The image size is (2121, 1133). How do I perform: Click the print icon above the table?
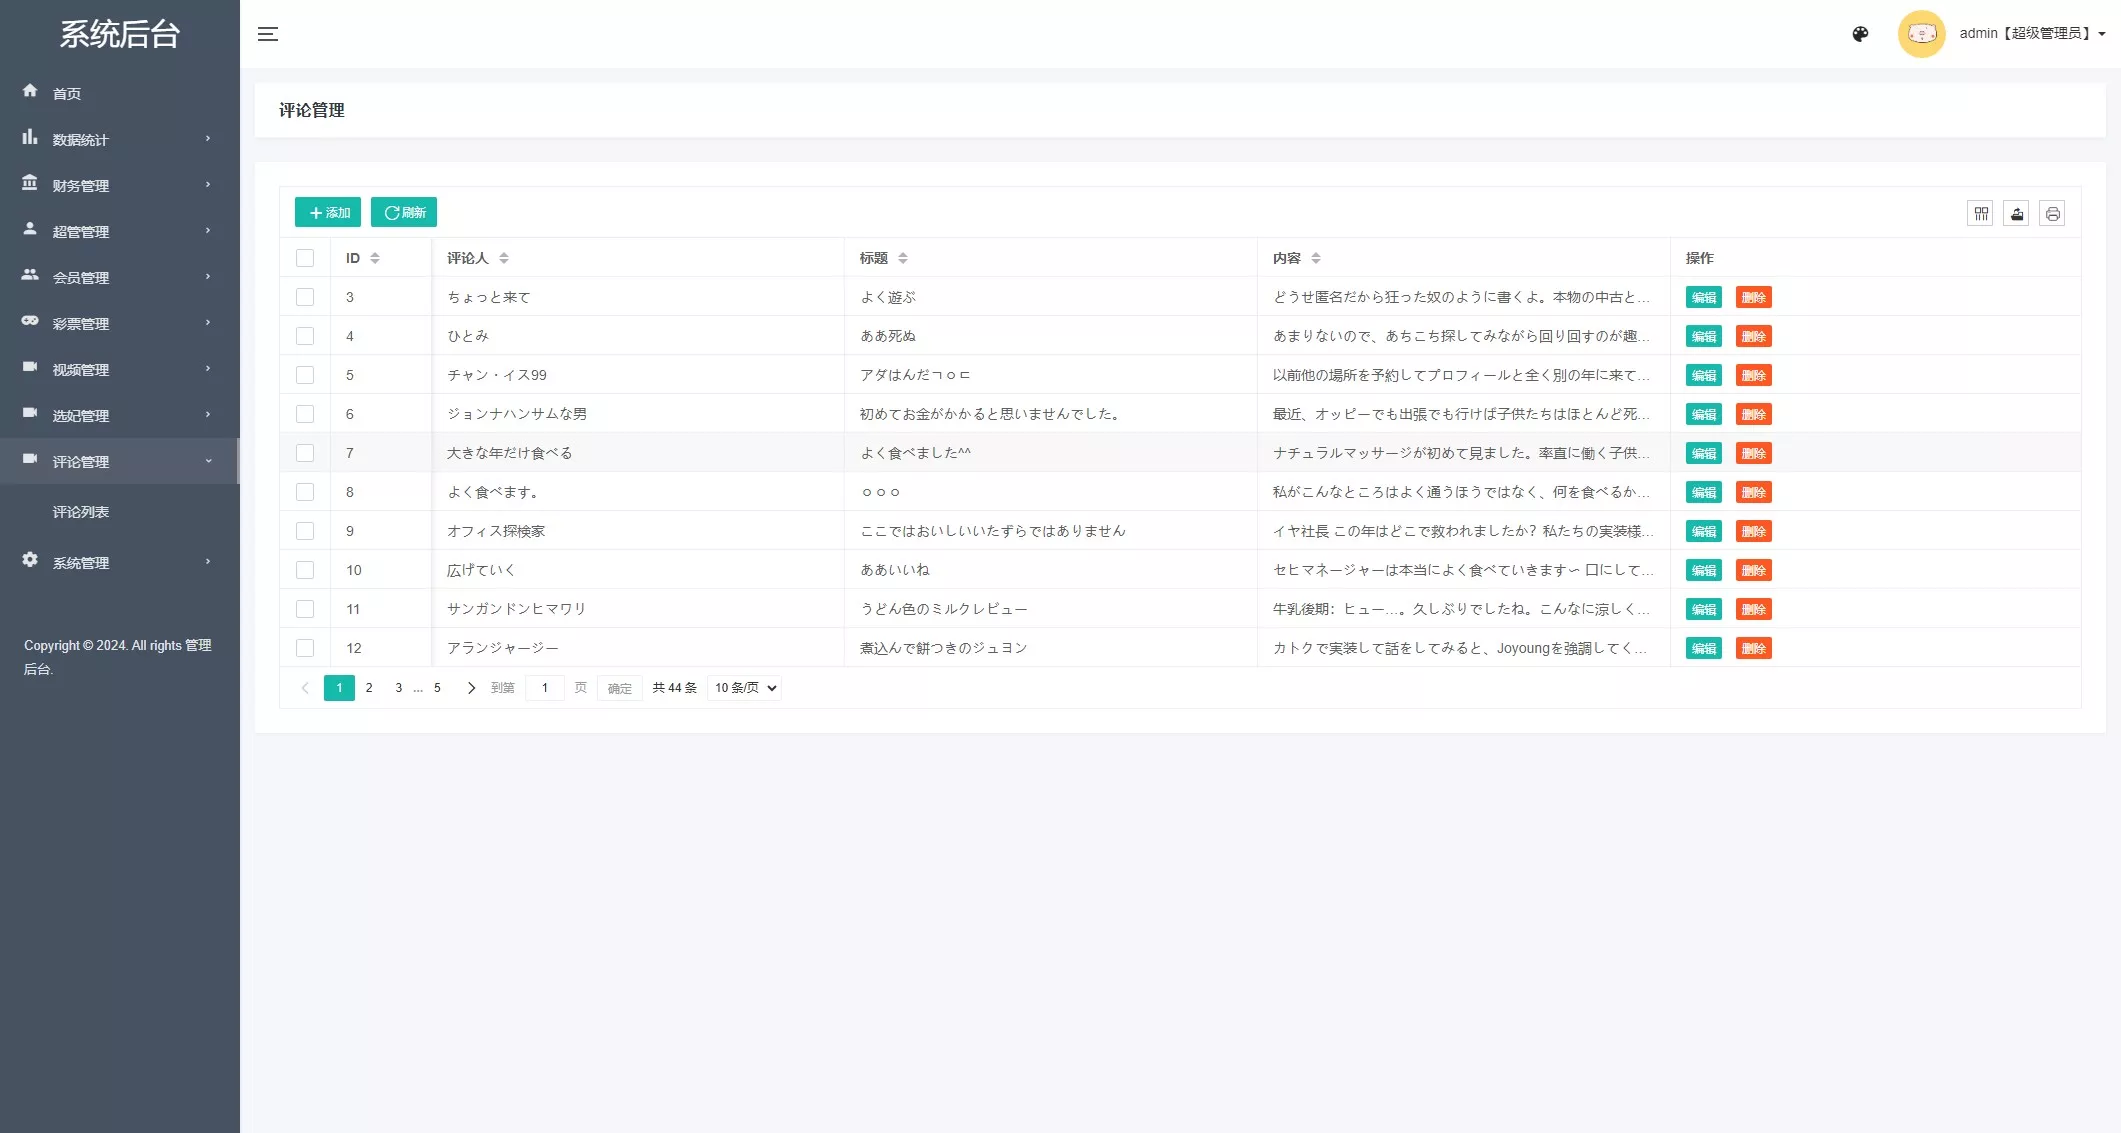coord(2052,213)
